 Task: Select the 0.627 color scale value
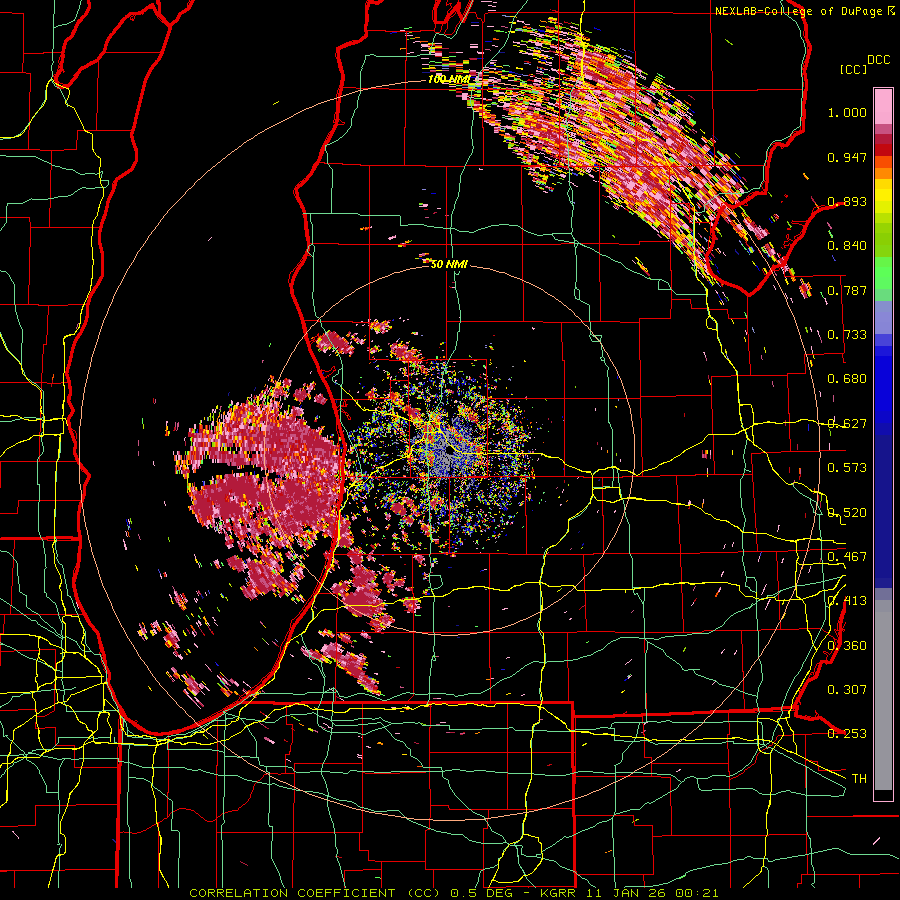coord(847,424)
